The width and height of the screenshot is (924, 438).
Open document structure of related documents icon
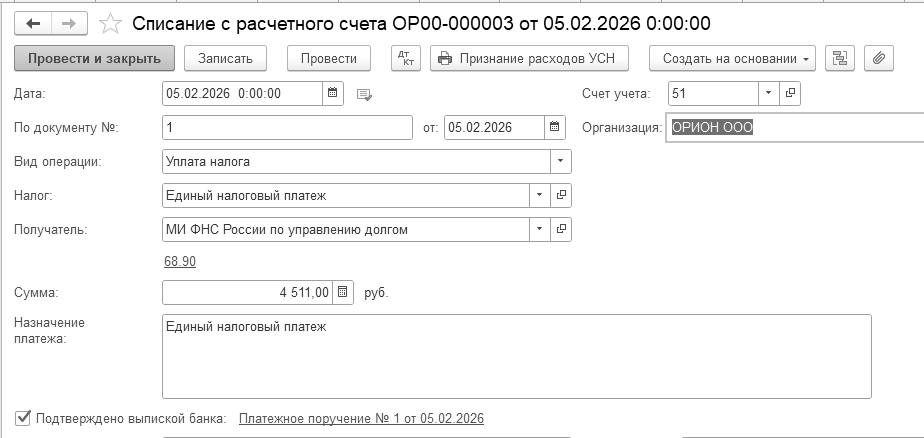840,58
